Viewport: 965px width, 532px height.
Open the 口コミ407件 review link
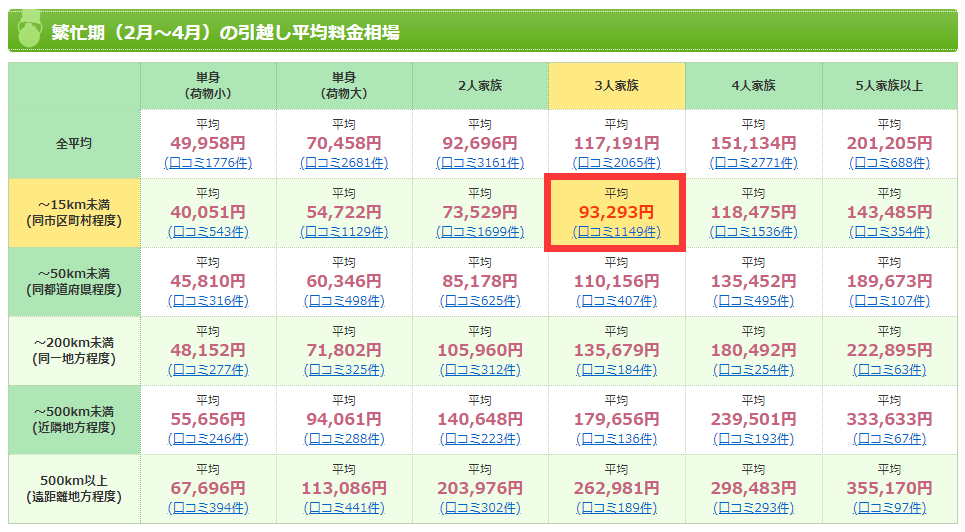tap(617, 300)
